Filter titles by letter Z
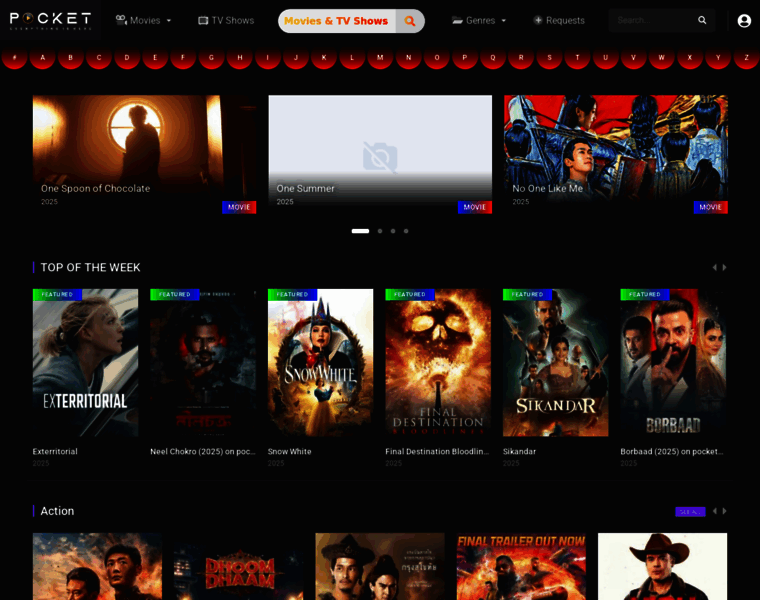This screenshot has height=600, width=760. pyautogui.click(x=746, y=57)
